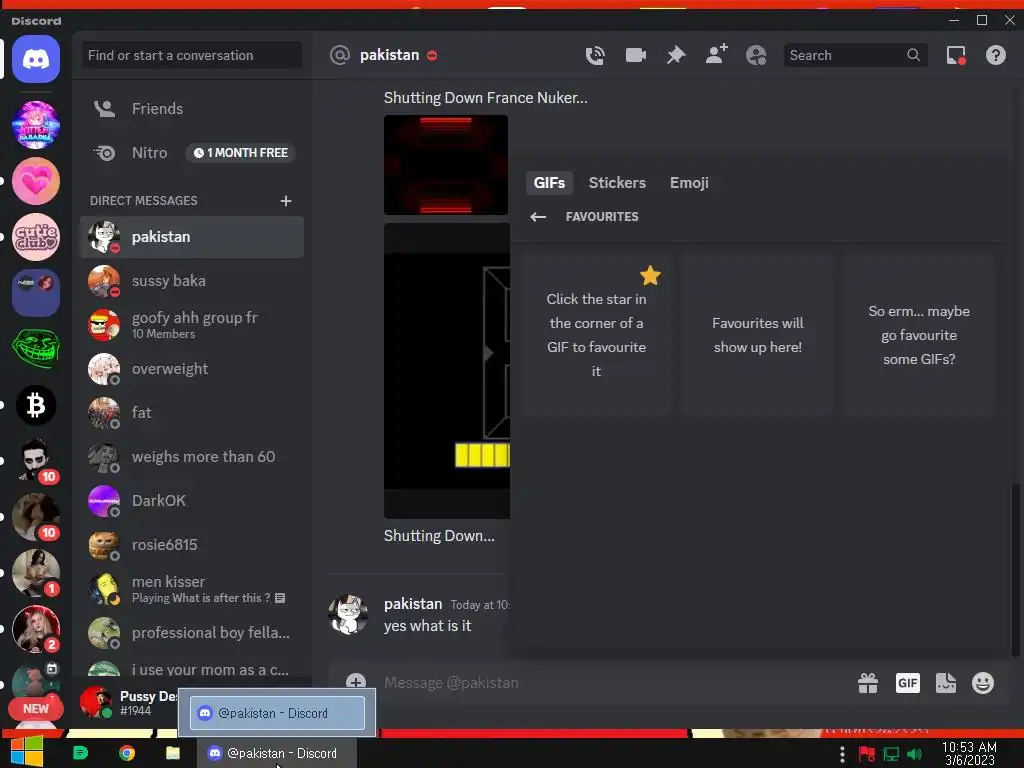Click the green taskbar app icon
Image resolution: width=1024 pixels, height=768 pixels.
(x=80, y=753)
